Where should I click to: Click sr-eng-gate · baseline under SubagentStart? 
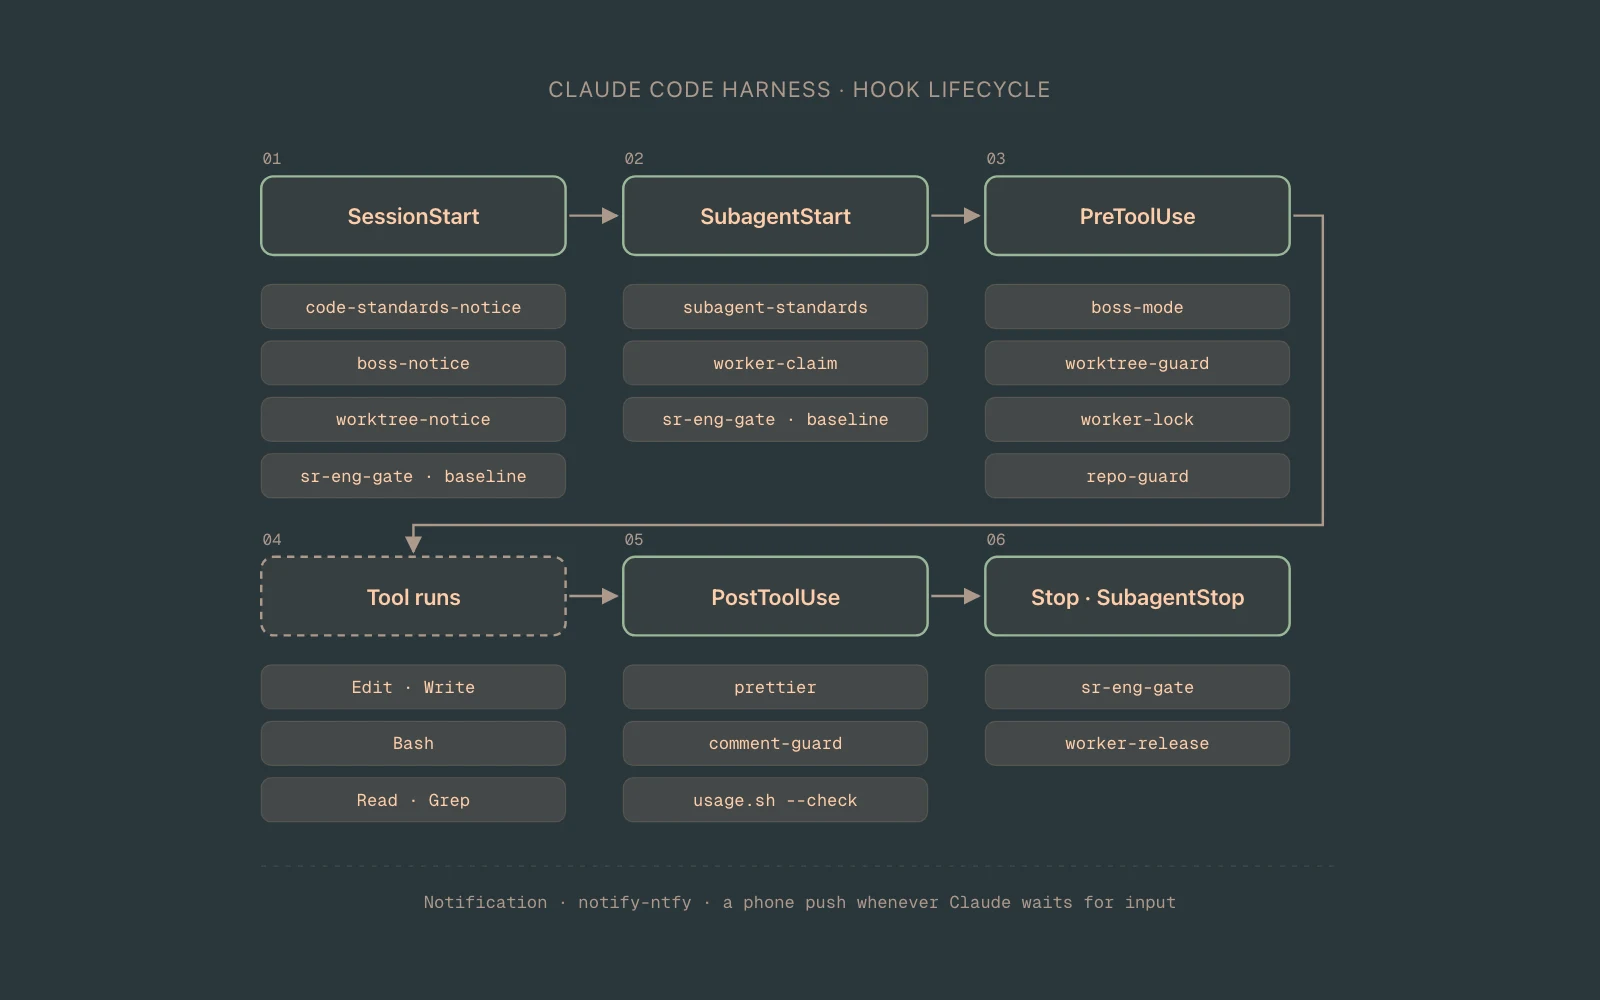[x=775, y=419]
